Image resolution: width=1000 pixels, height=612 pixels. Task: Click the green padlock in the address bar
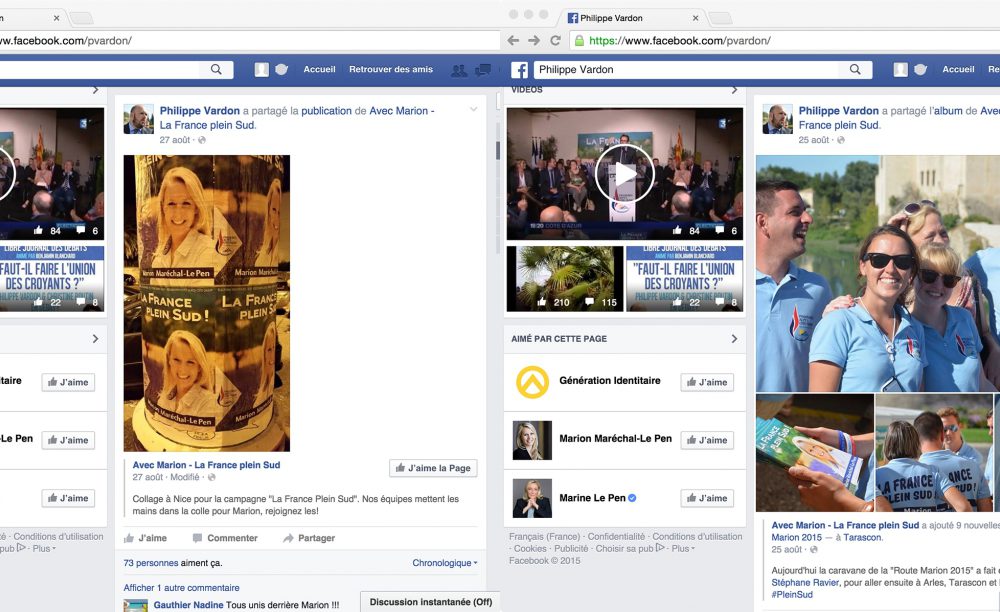[579, 41]
